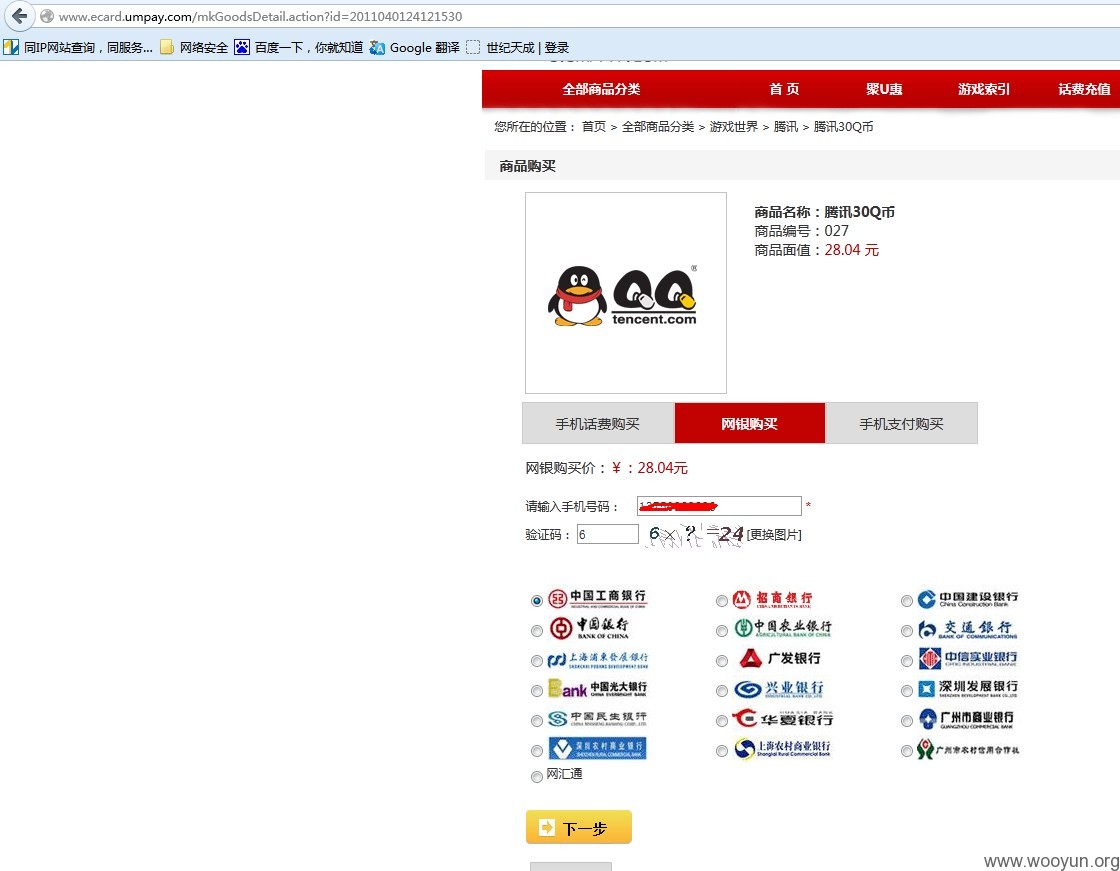
Task: Click the 广发银行 logo
Action: click(x=779, y=658)
